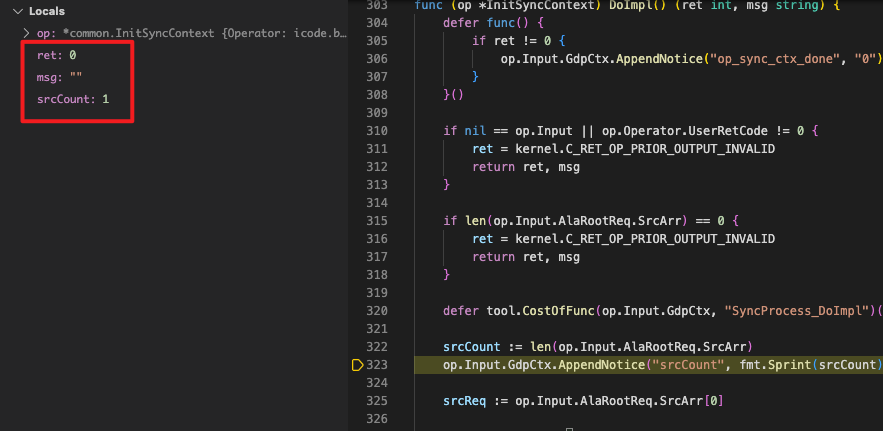Click the yellow debug pointer at line 323
Image resolution: width=883 pixels, height=431 pixels.
(358, 366)
